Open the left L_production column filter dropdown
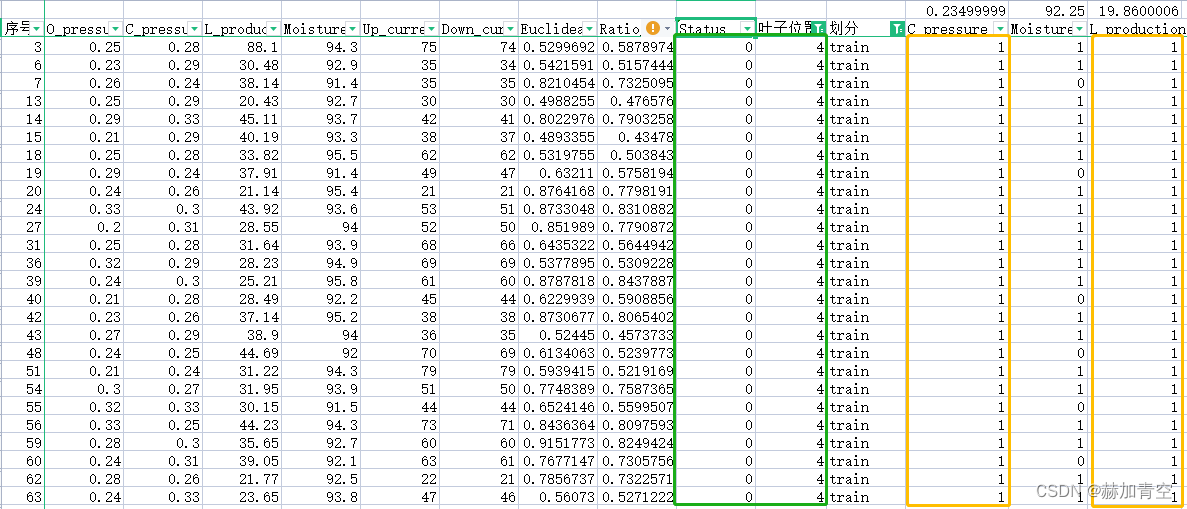The height and width of the screenshot is (509, 1187). coord(273,29)
